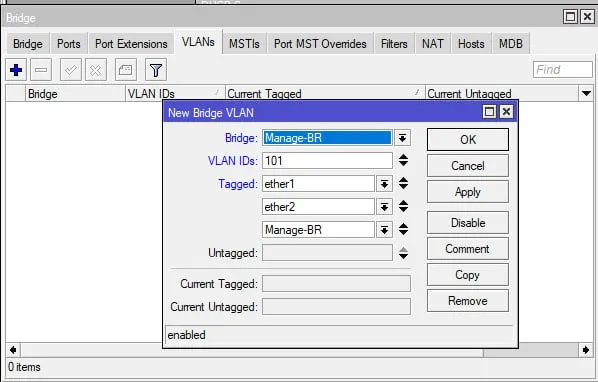Click the arrows beside Untagged field

(x=403, y=253)
